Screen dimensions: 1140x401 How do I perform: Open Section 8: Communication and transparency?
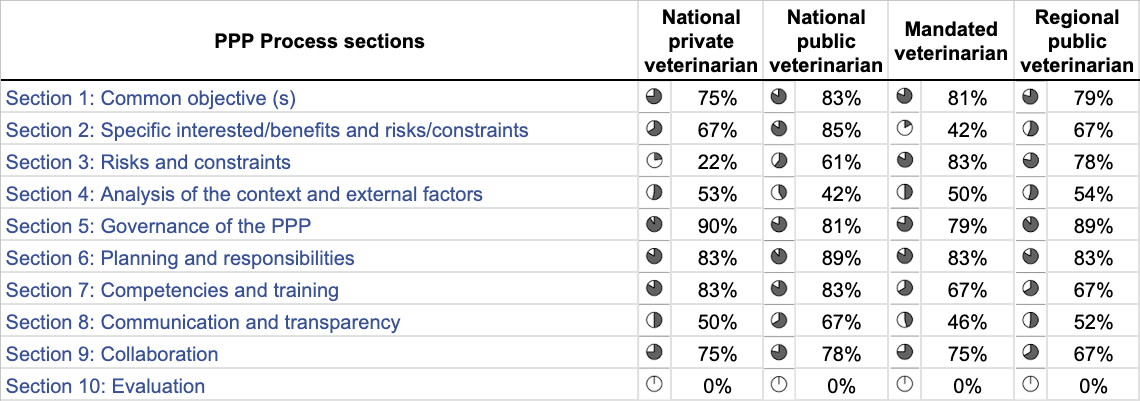coord(203,322)
